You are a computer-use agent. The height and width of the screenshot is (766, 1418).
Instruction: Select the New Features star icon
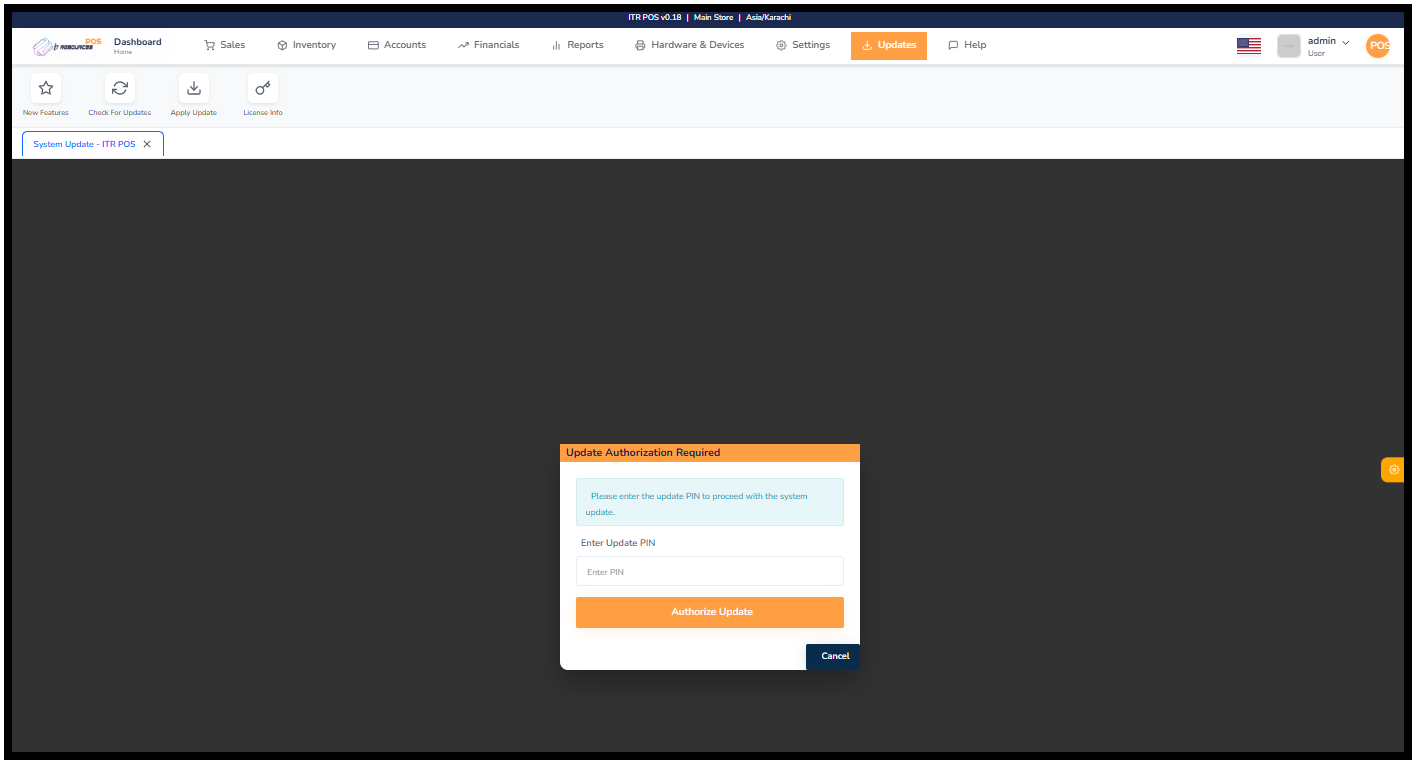[x=45, y=88]
